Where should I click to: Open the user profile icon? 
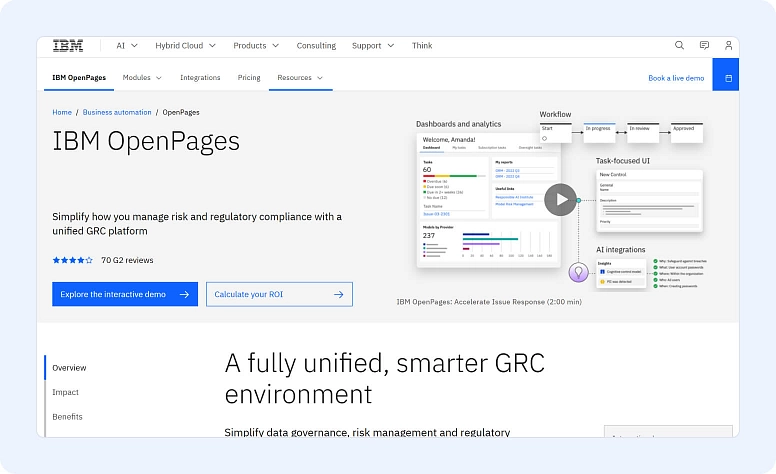728,46
